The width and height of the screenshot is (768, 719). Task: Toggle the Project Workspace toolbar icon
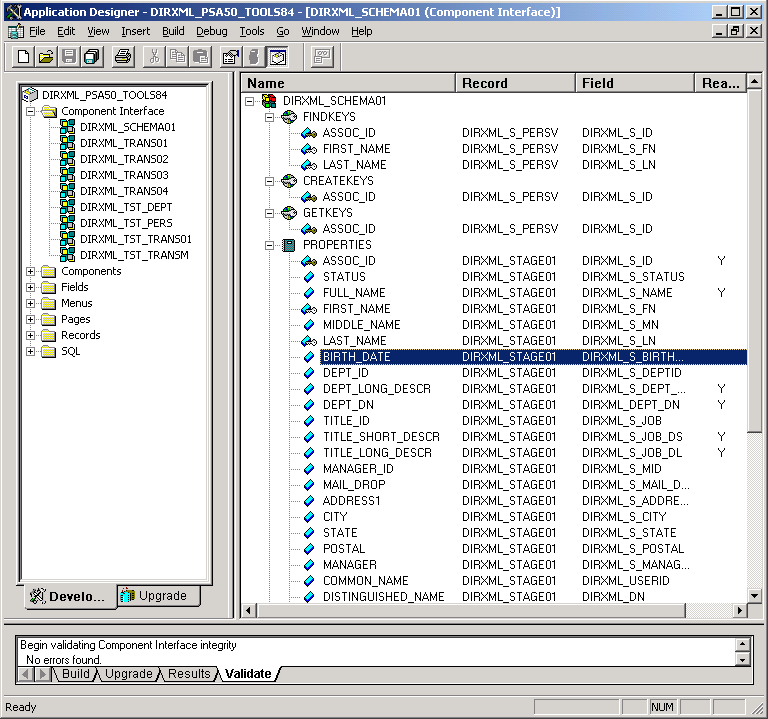pyautogui.click(x=277, y=57)
